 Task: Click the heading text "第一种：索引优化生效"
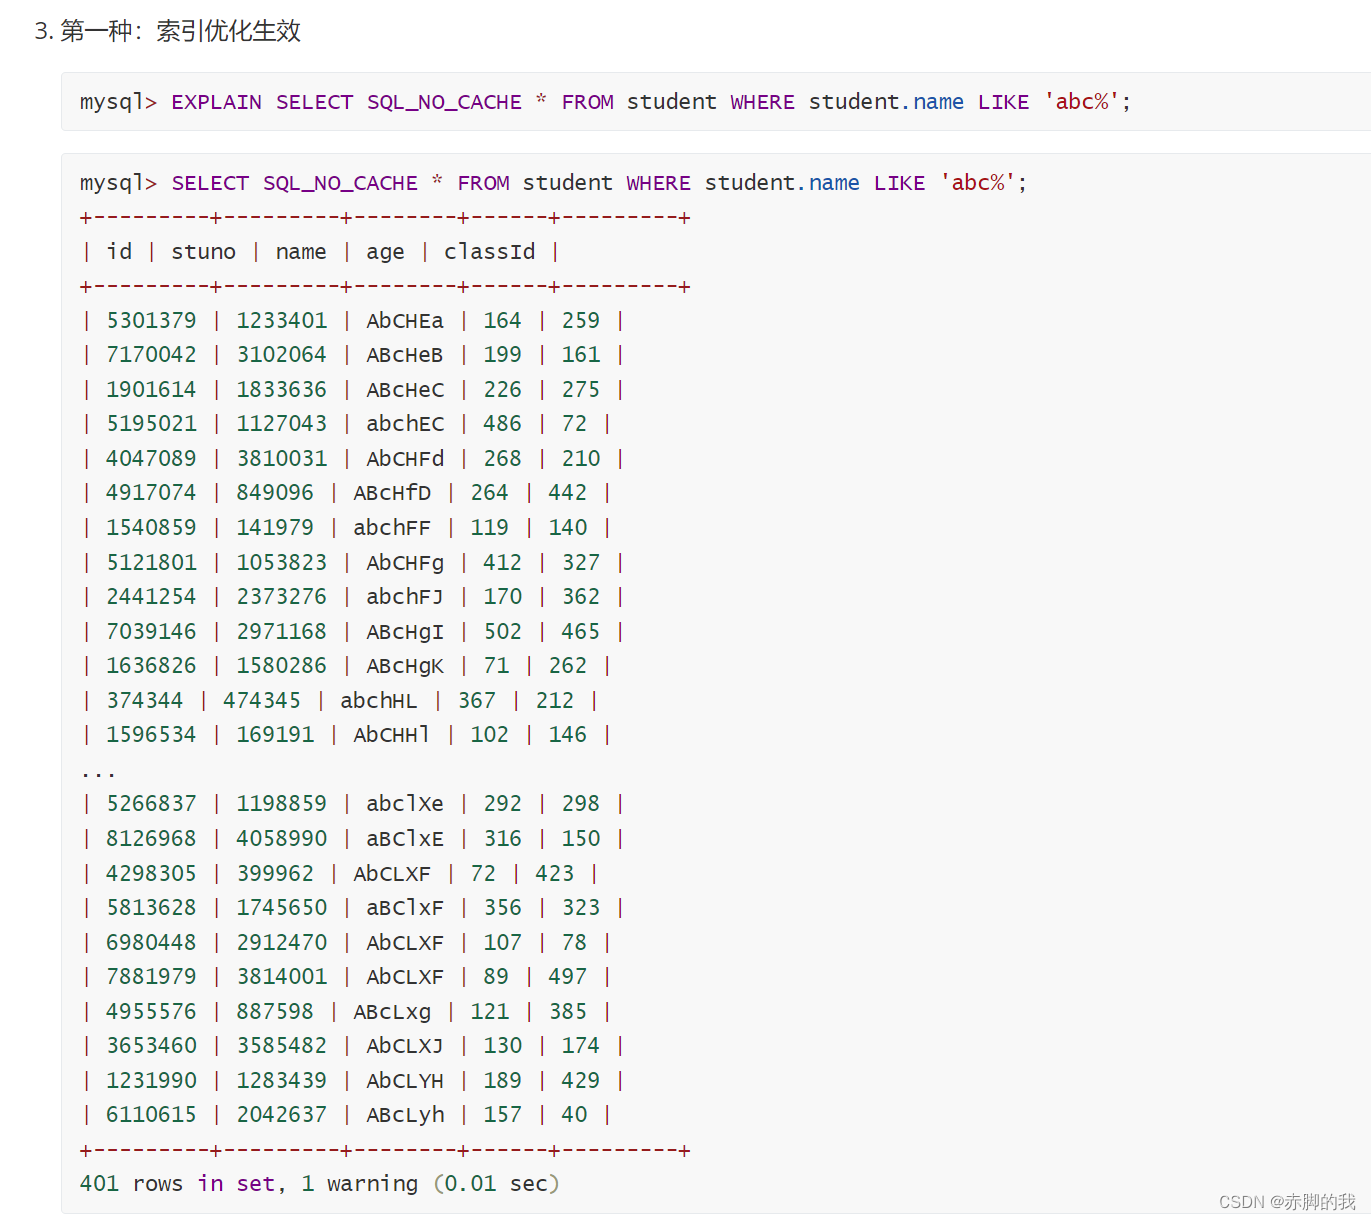pos(181,31)
